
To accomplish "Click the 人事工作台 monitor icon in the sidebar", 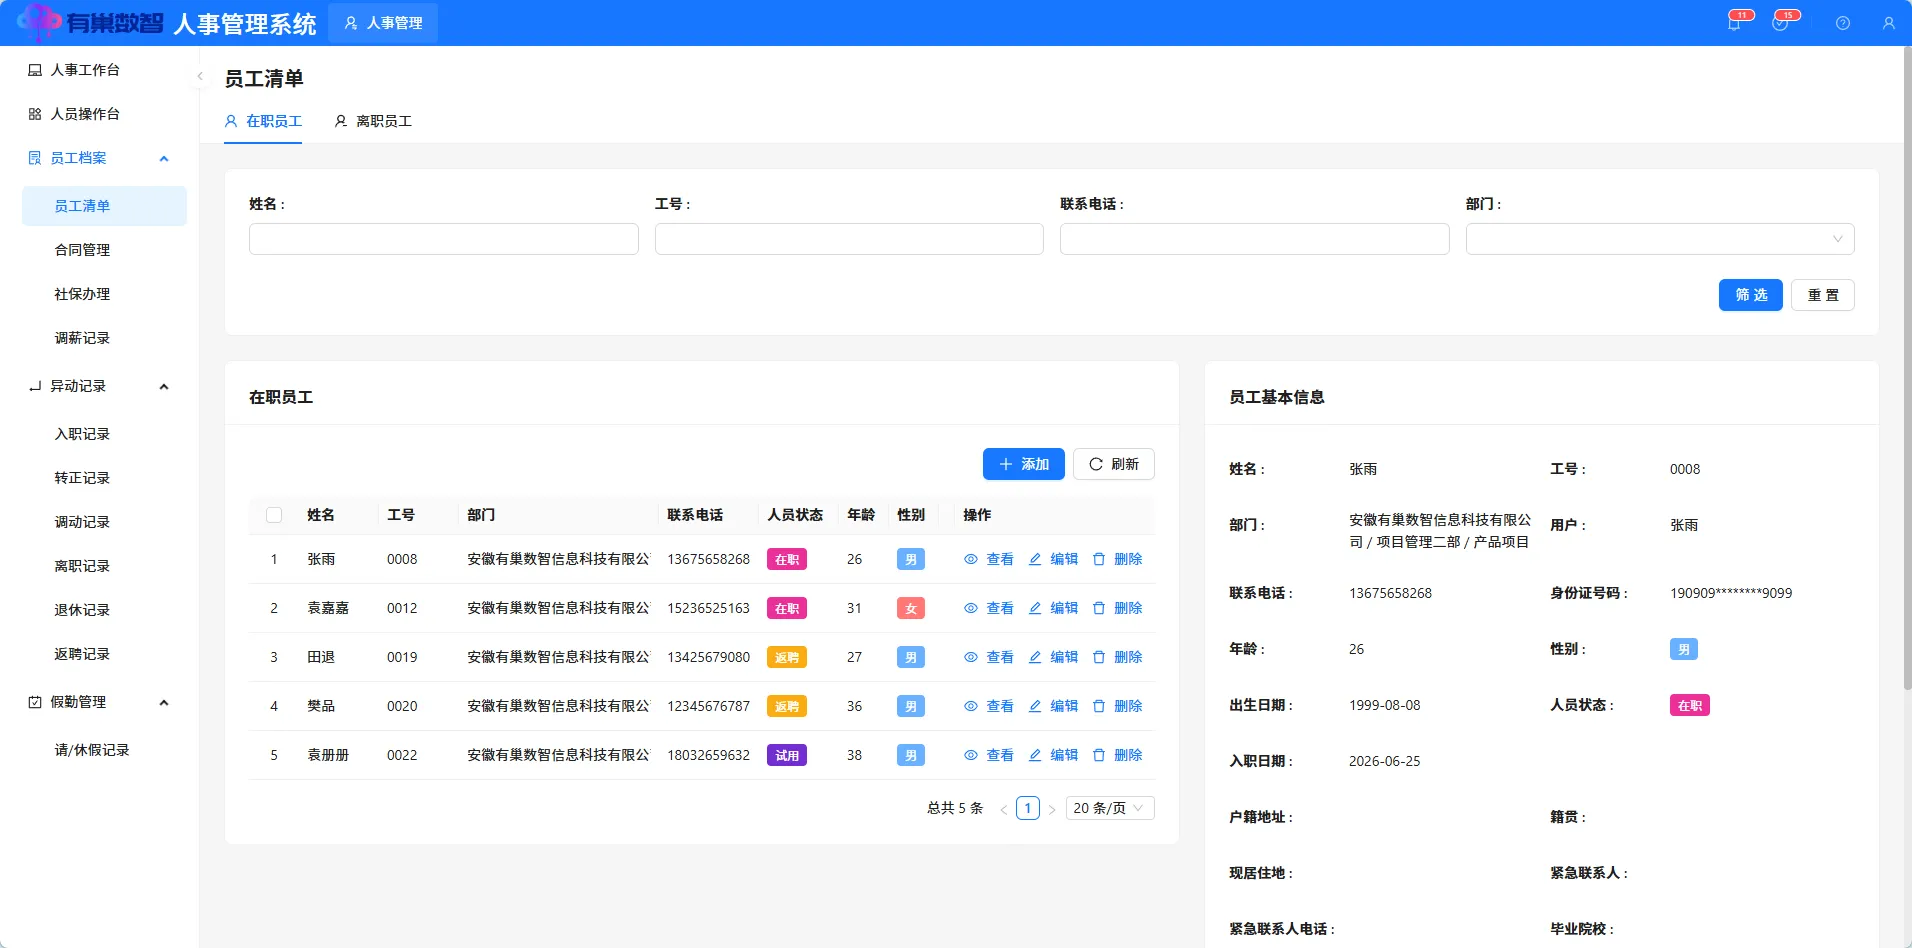I will pos(35,70).
